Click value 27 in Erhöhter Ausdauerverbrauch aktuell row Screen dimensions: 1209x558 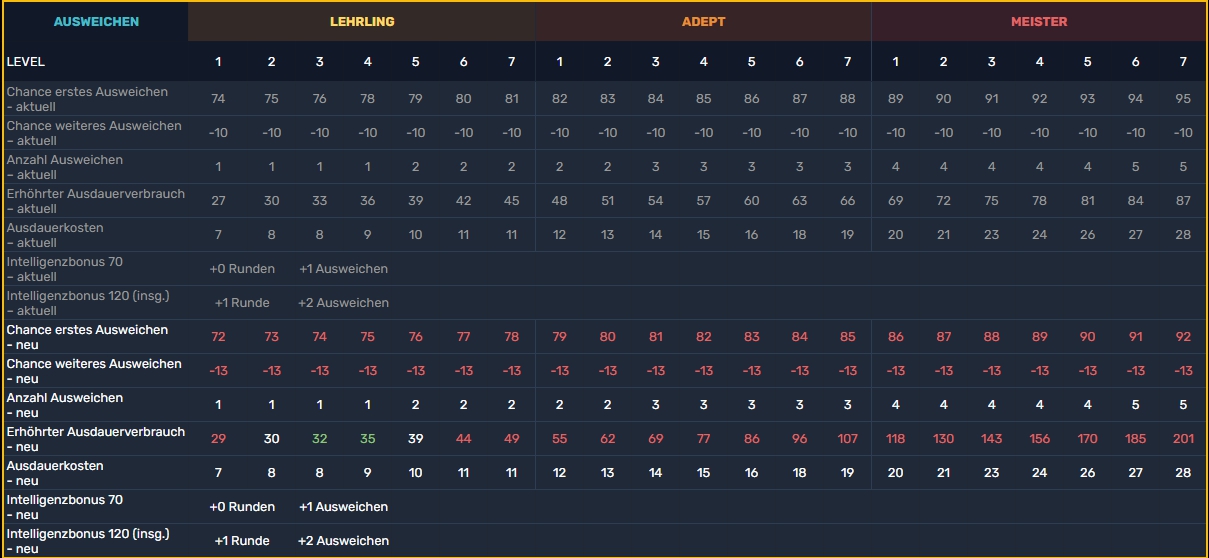pyautogui.click(x=218, y=200)
